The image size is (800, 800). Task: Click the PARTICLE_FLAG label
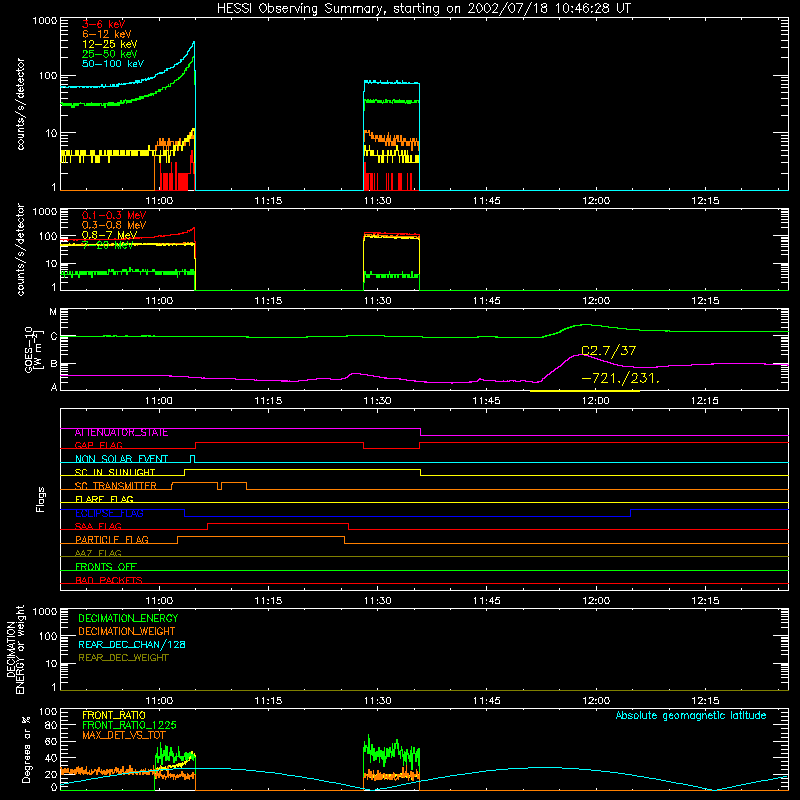[112, 540]
